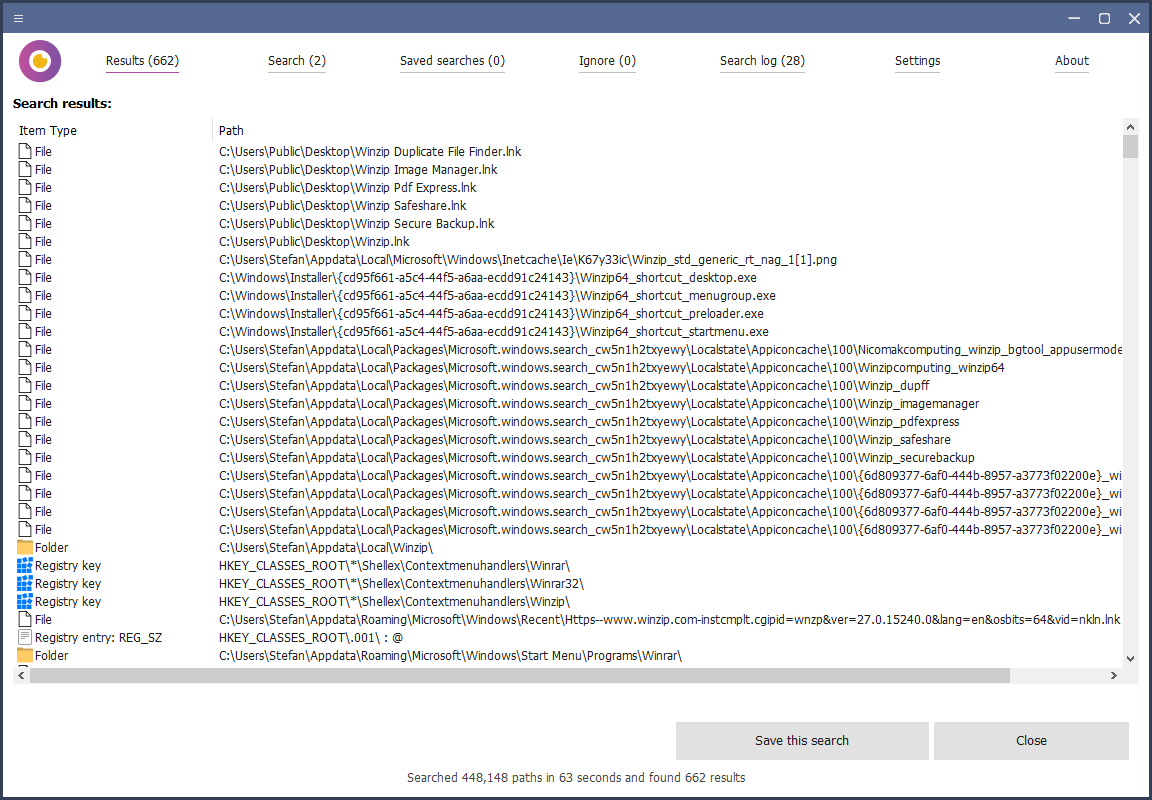Select path ending Start Menu\Programs\Winrar\
Screen dimensions: 1152x800
point(450,655)
